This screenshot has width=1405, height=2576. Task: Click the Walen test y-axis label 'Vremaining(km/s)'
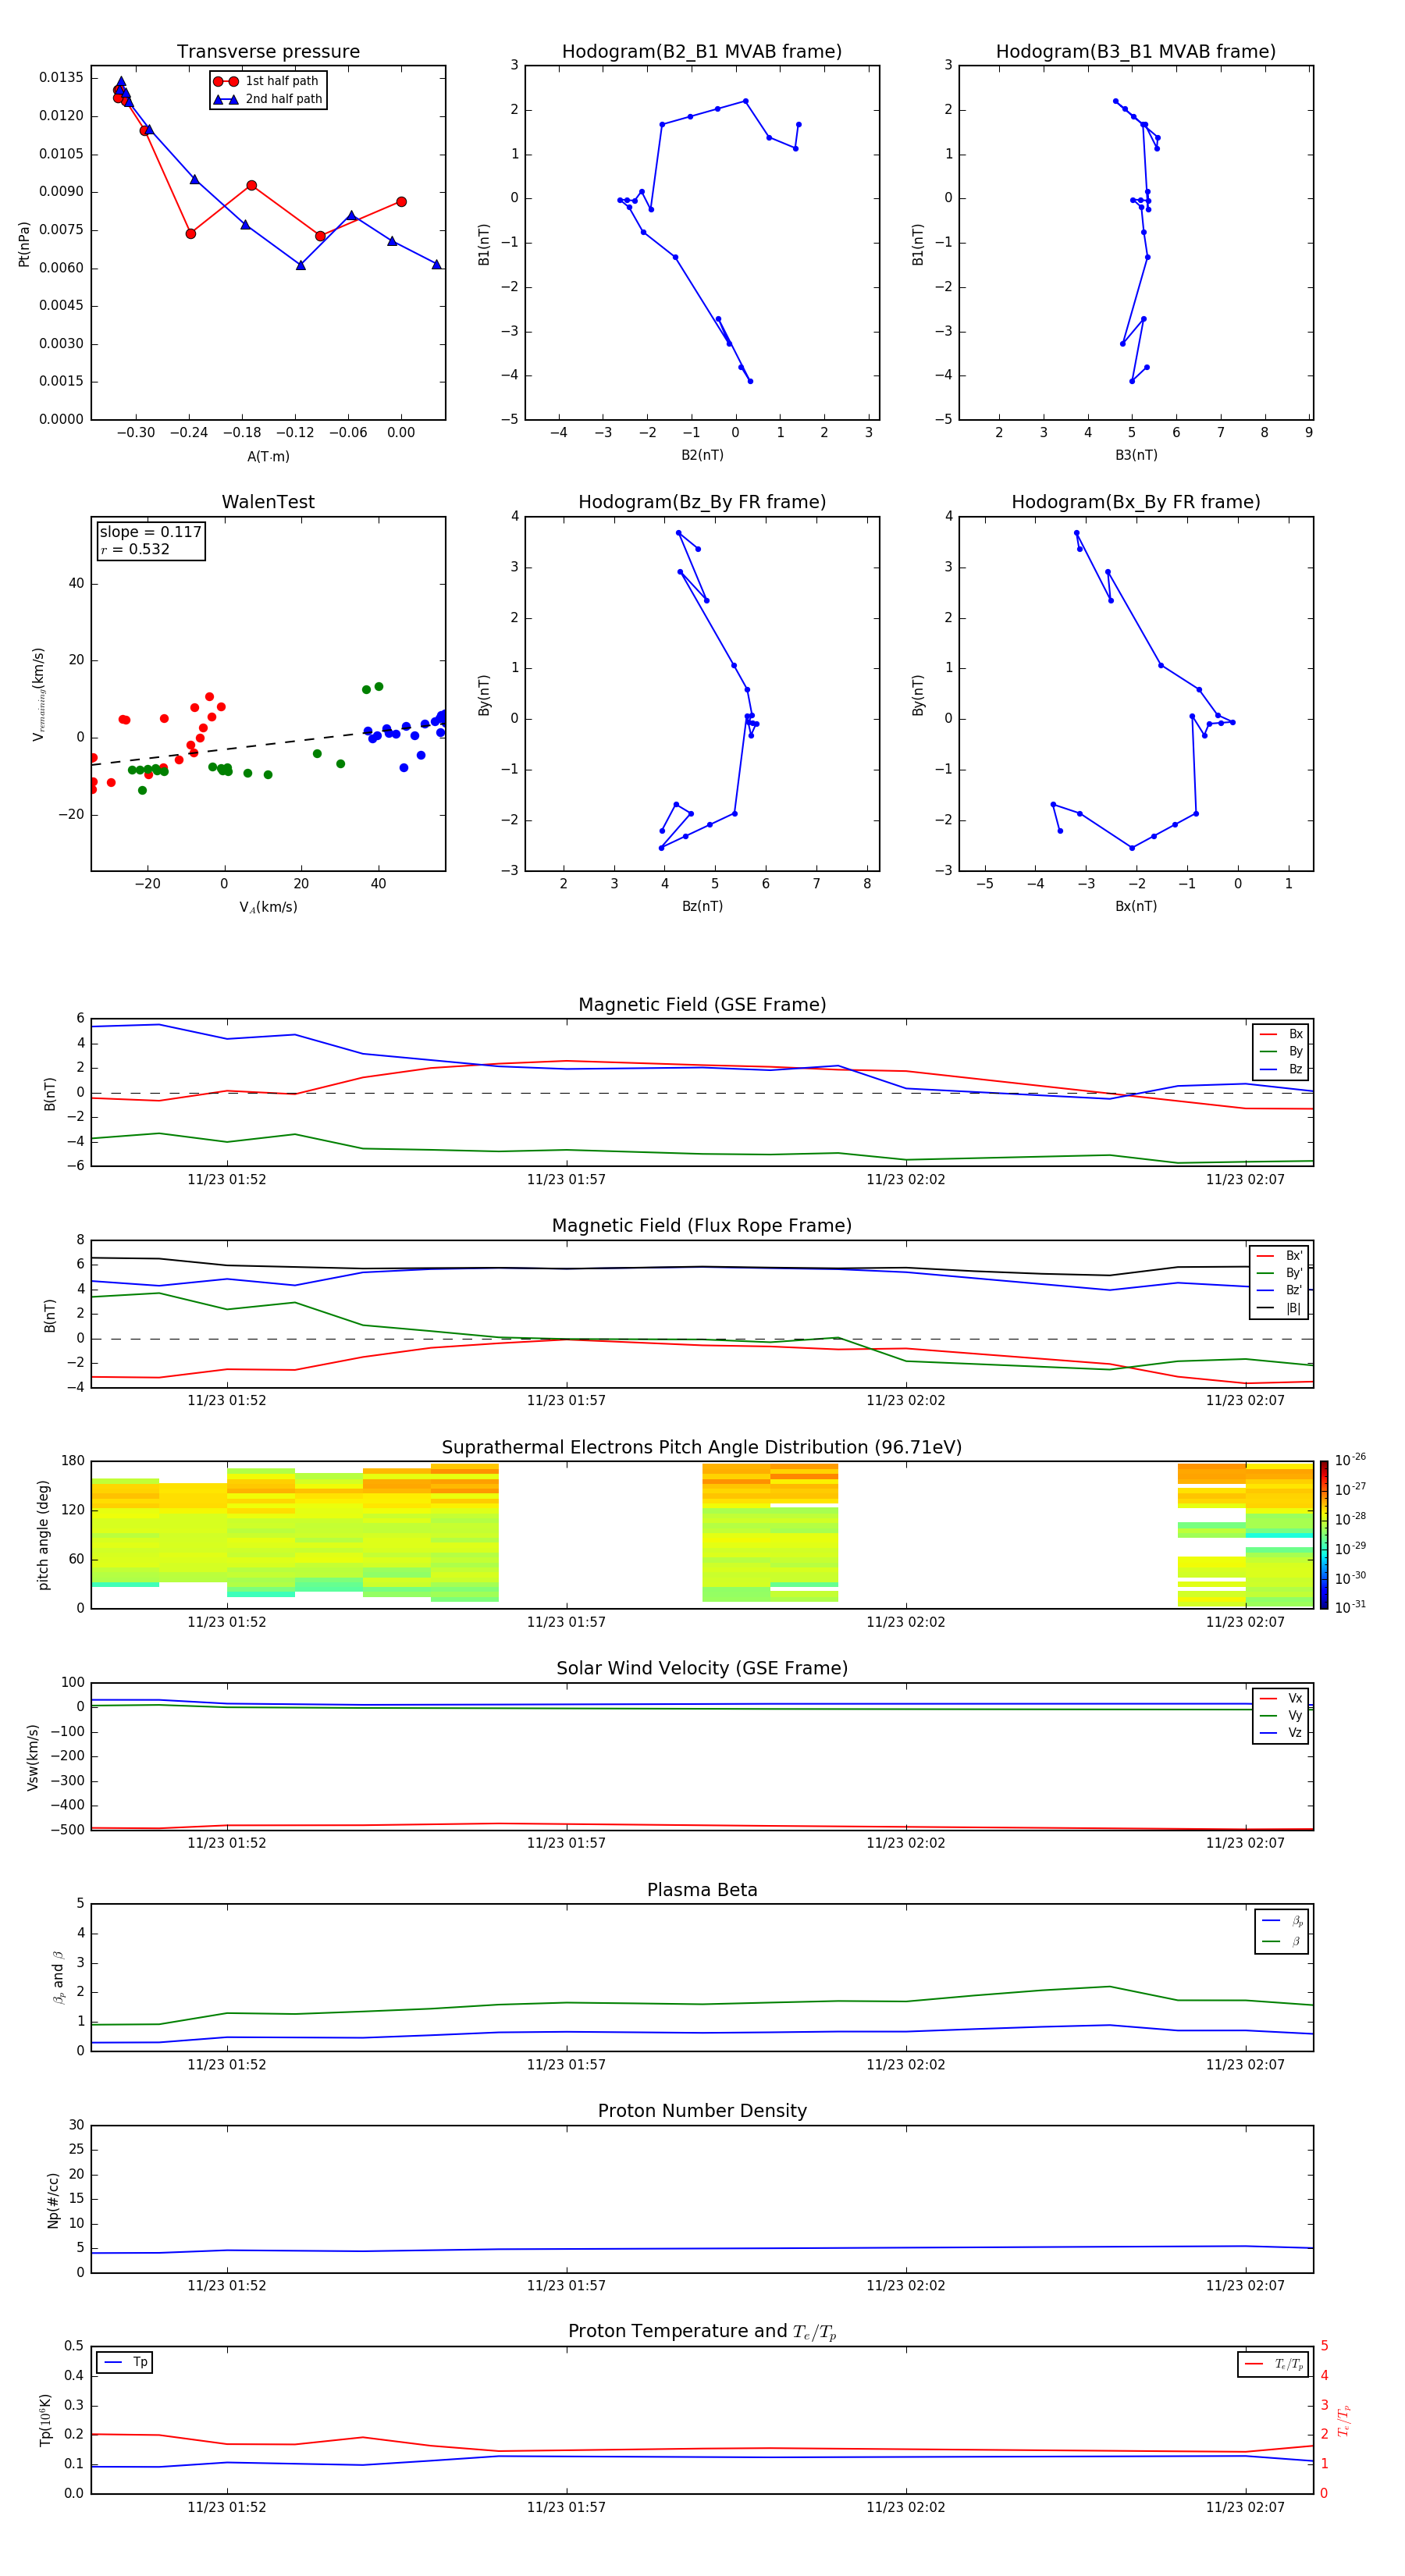[x=39, y=694]
